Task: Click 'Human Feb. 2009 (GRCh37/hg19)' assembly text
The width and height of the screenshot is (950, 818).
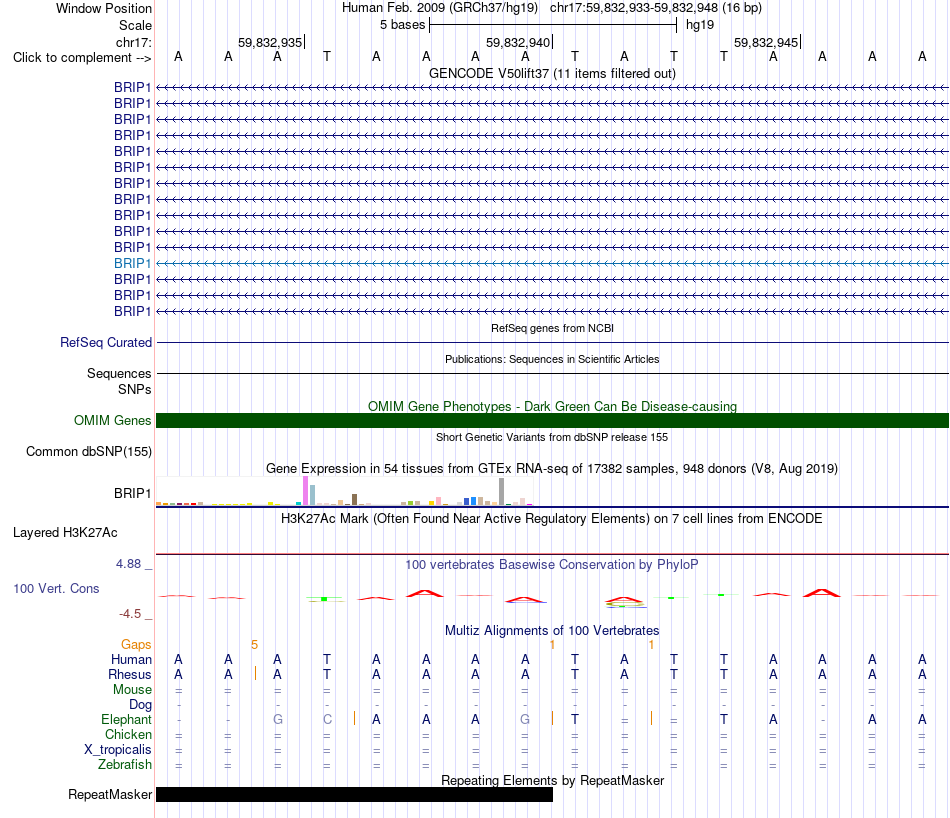Action: [440, 8]
